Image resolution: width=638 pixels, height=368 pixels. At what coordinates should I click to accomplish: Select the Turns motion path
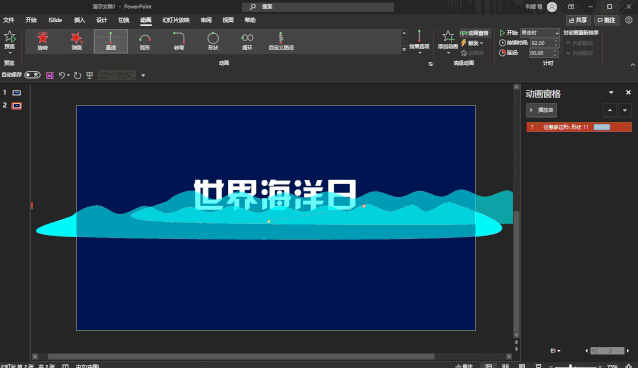pyautogui.click(x=179, y=41)
